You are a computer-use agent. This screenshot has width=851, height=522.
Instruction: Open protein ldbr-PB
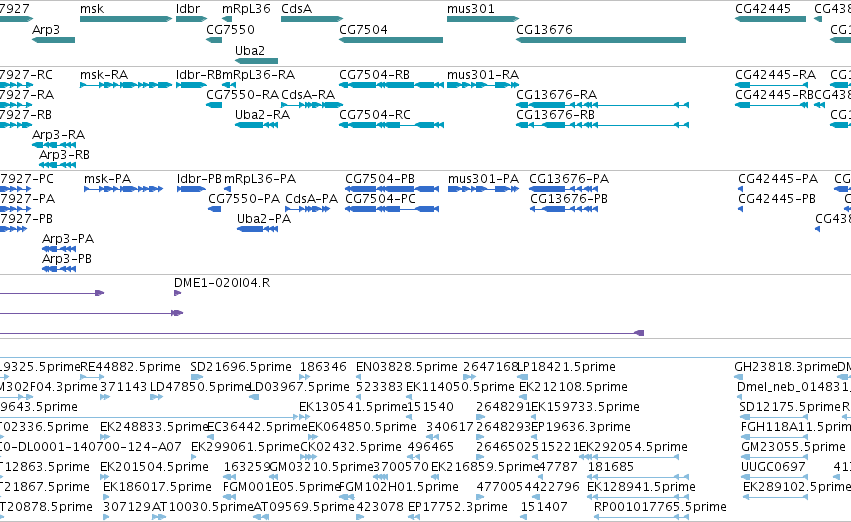192,189
